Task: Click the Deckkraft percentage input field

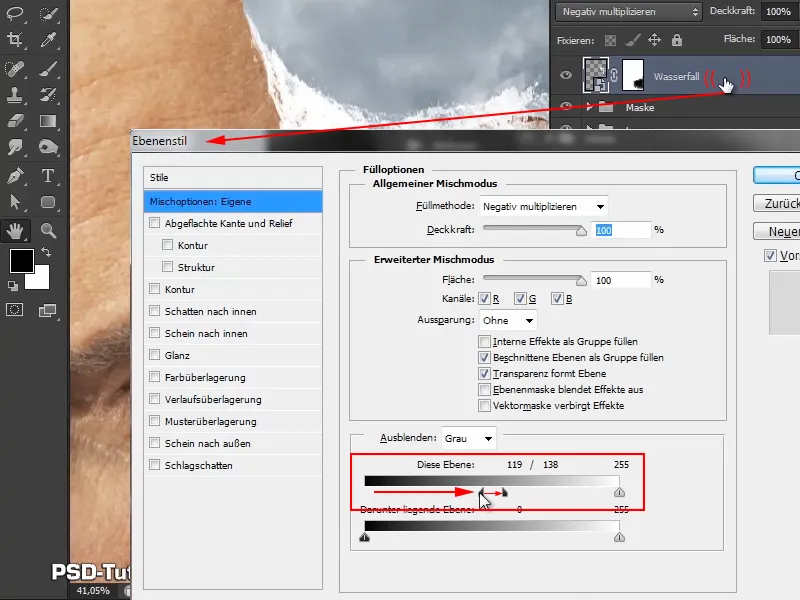Action: [620, 230]
